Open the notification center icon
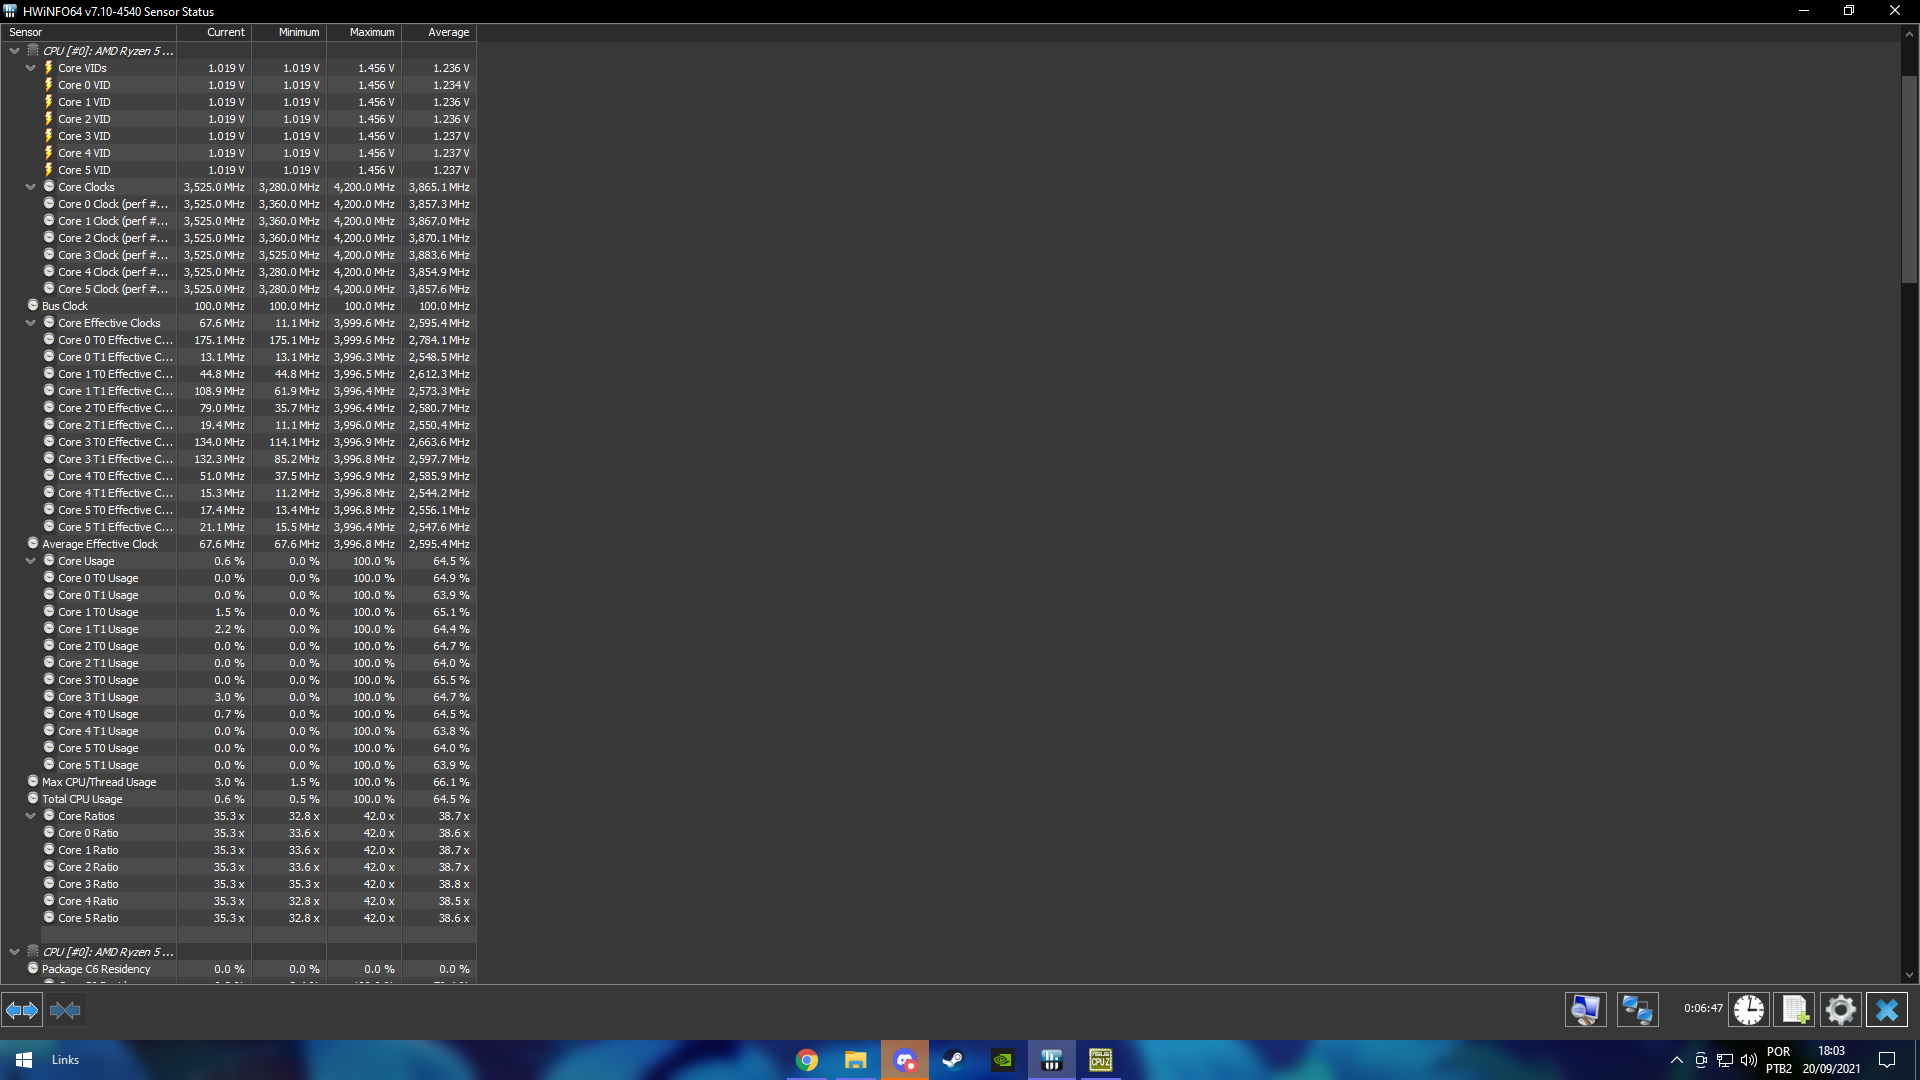The image size is (1920, 1080). 1887,1060
